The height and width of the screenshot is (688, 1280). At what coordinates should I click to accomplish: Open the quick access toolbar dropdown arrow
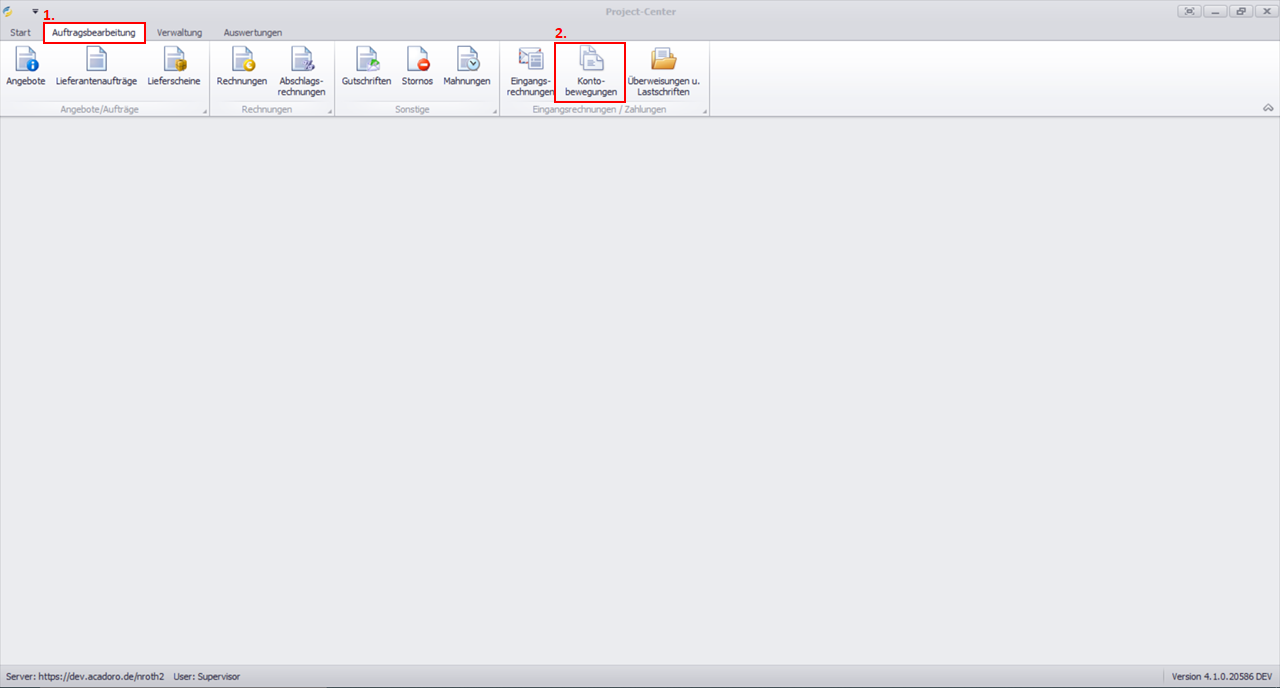pos(35,12)
